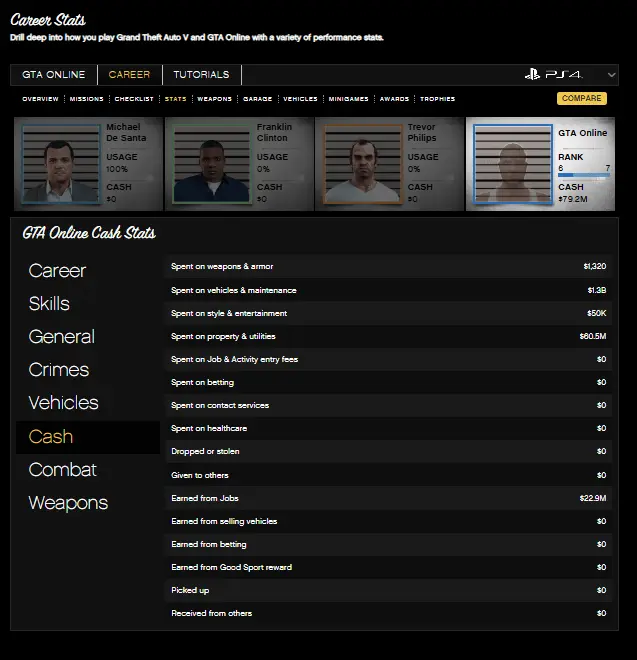
Task: Open the GTA ONLINE tab
Action: [x=53, y=75]
